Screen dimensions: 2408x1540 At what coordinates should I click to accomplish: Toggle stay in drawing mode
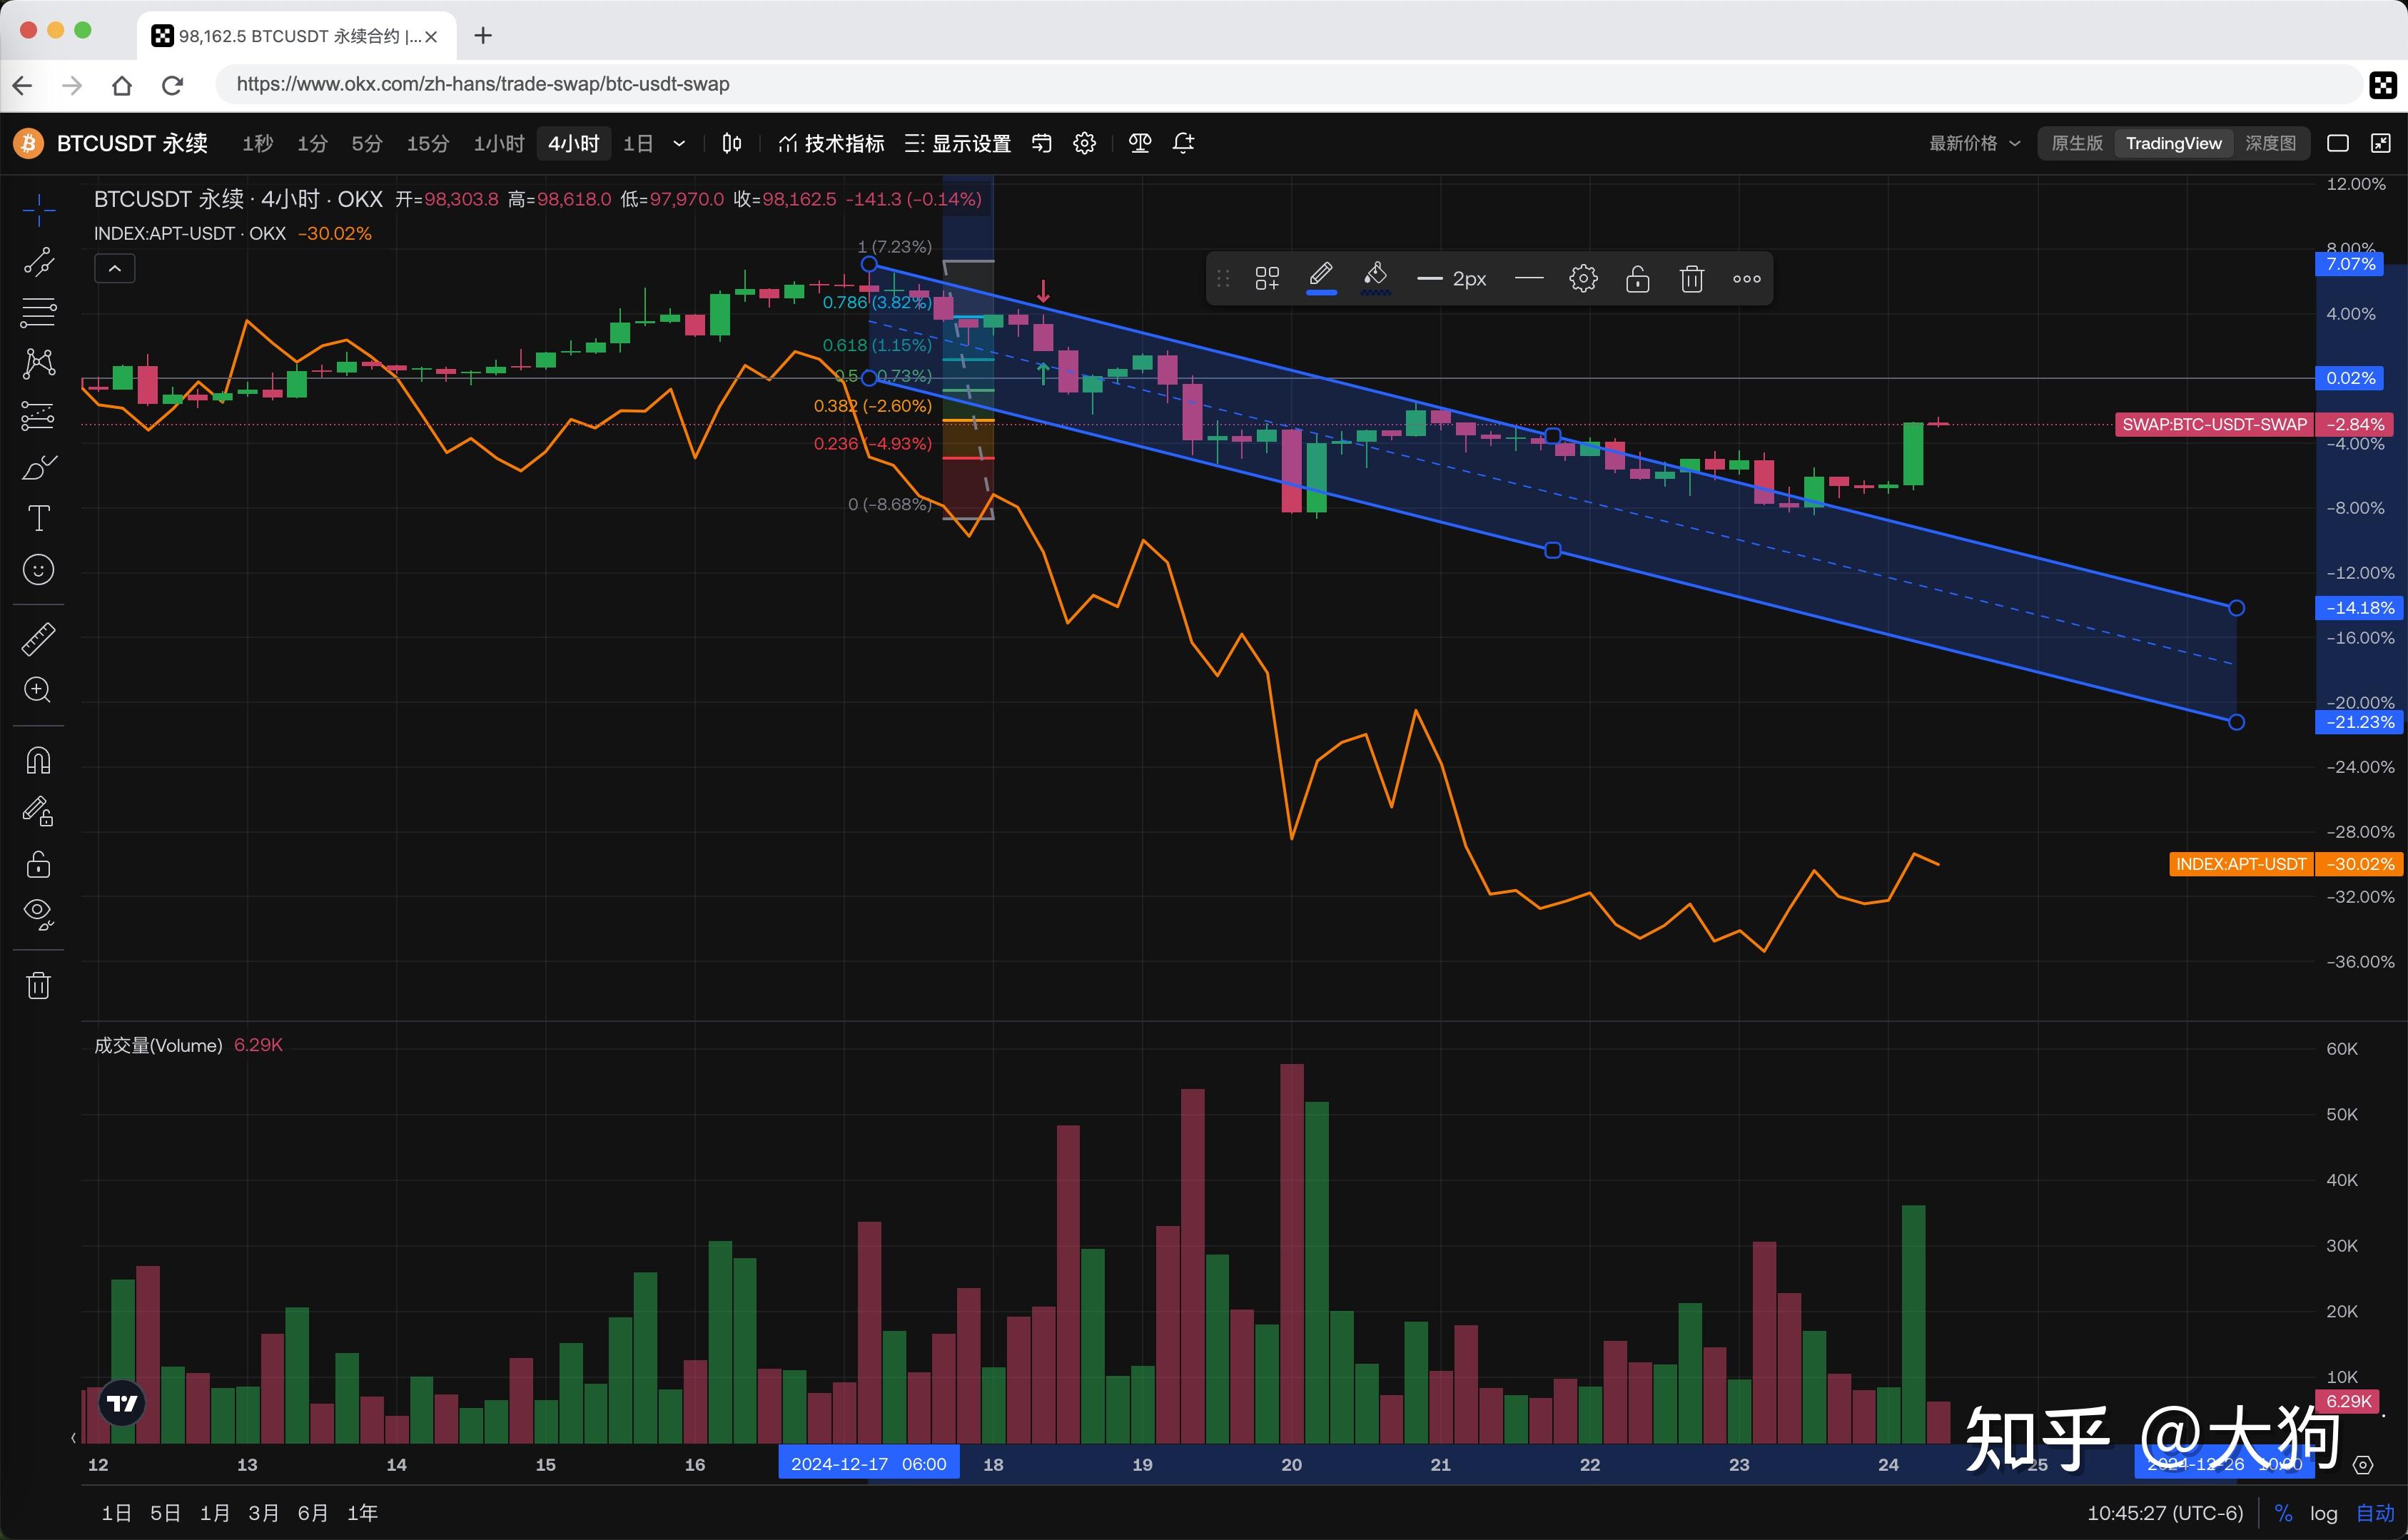[38, 811]
